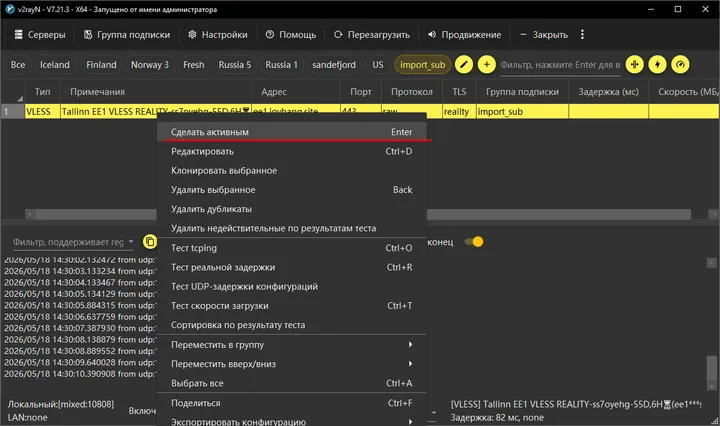Click Группа подписки column header in table
720x426 pixels.
pyautogui.click(x=523, y=92)
